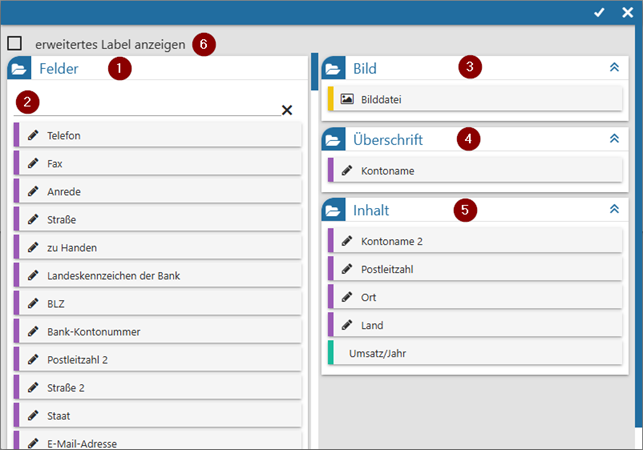Image resolution: width=643 pixels, height=450 pixels.
Task: Click the Felder list scrollbar thumb
Action: [315, 71]
